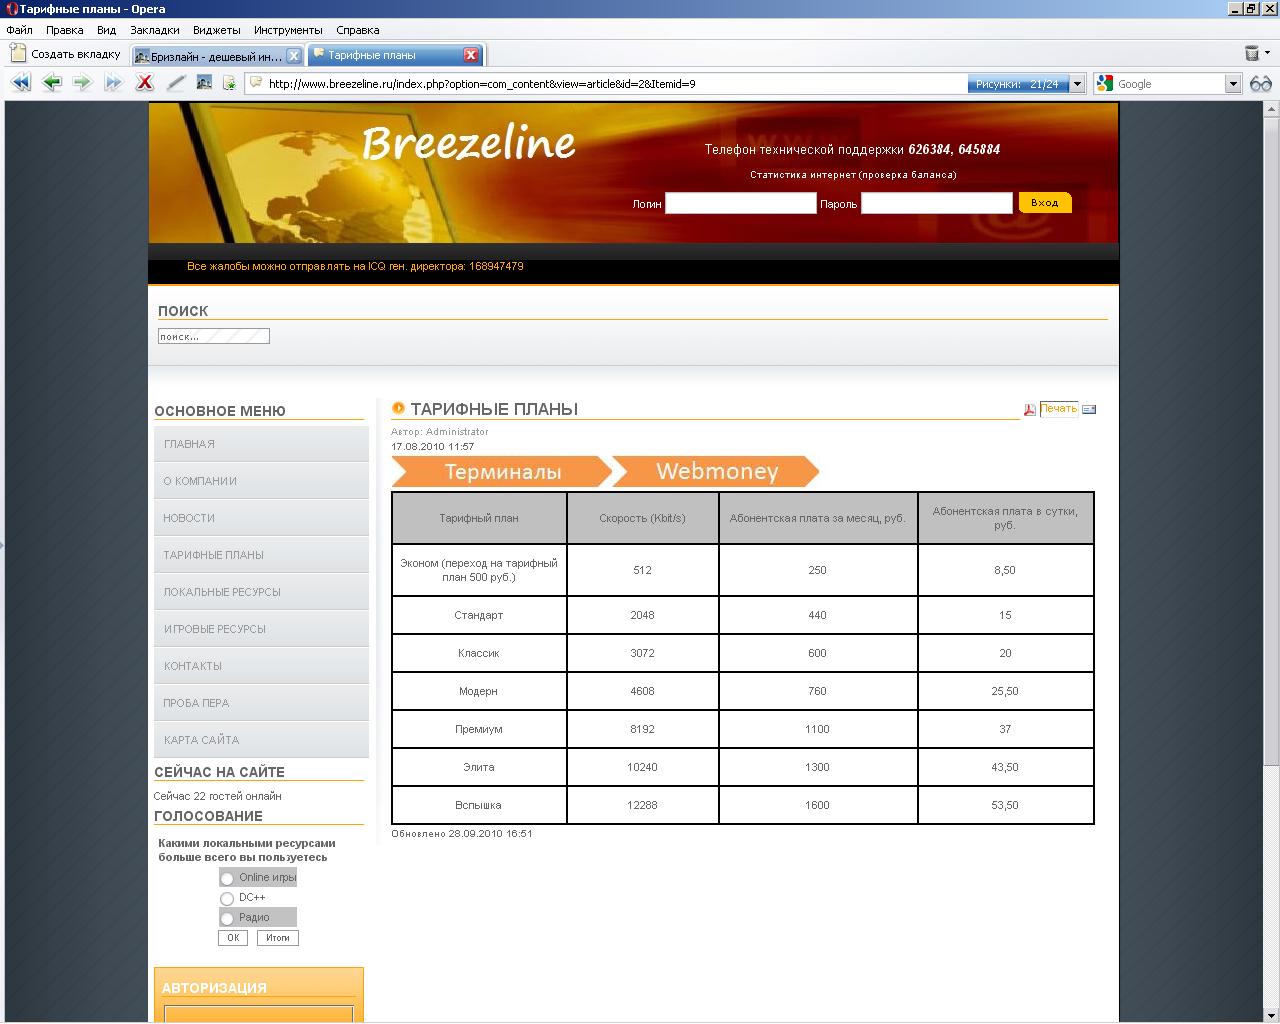Open the Статистика интернет link
This screenshot has width=1280, height=1024.
[853, 175]
